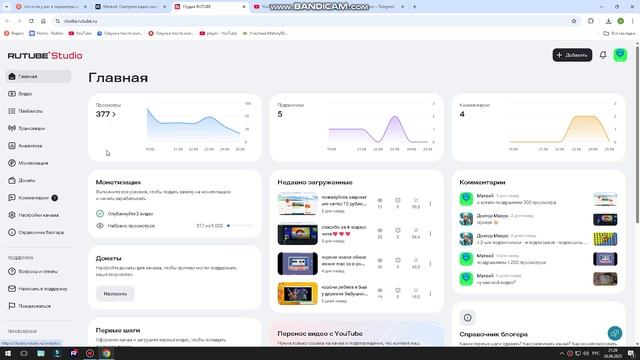640x360 pixels.
Task: Open more options for the 2-days-ago video
Action: (x=430, y=204)
